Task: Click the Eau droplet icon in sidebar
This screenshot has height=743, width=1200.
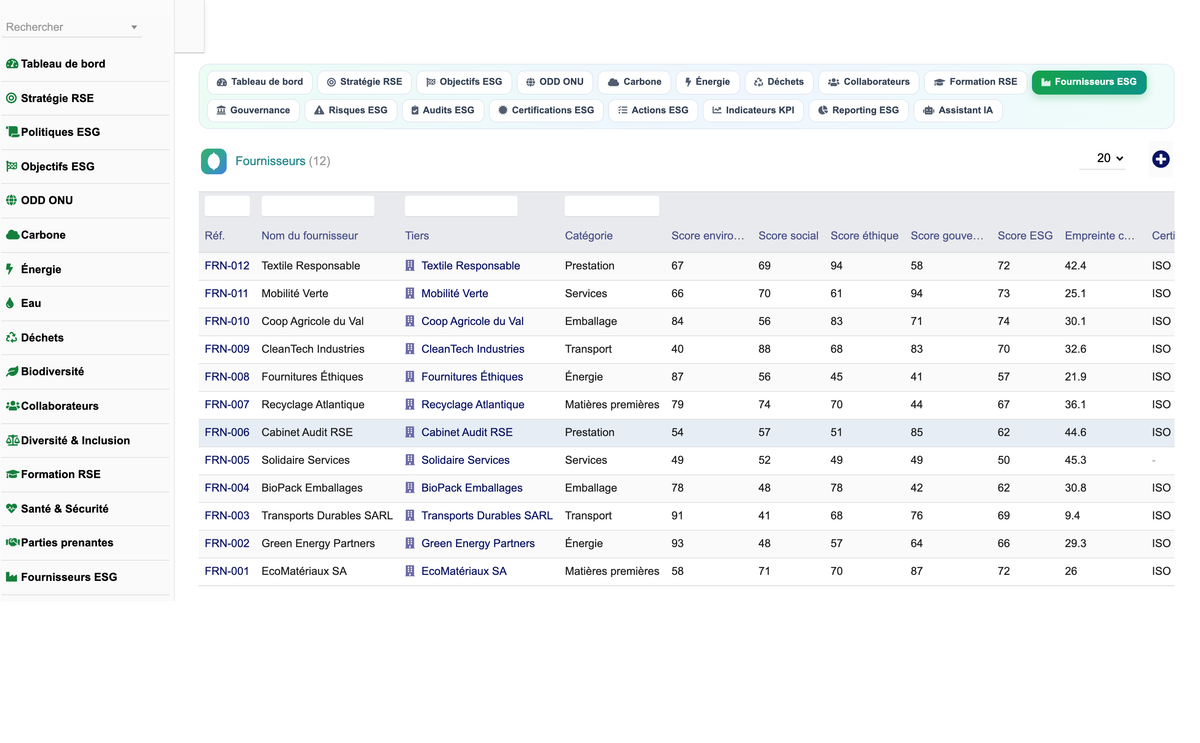Action: 11,303
